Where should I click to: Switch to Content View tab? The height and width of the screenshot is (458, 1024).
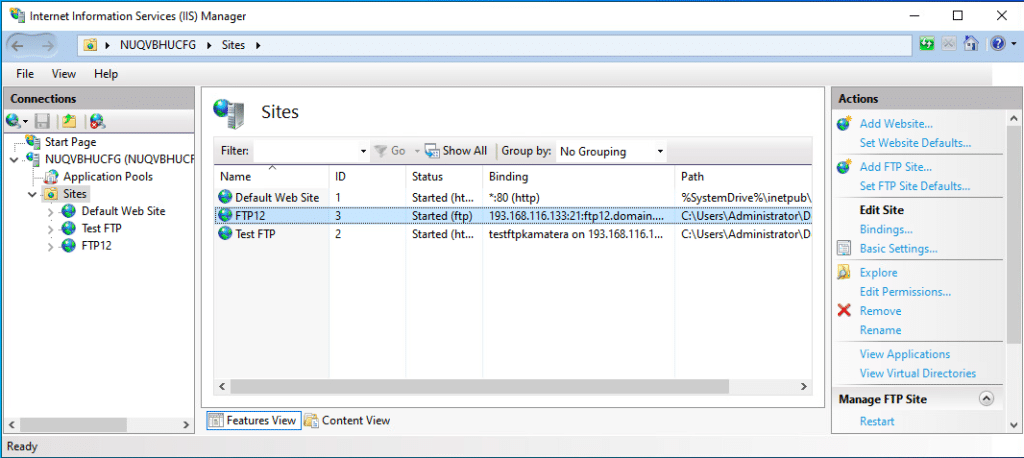[x=347, y=420]
